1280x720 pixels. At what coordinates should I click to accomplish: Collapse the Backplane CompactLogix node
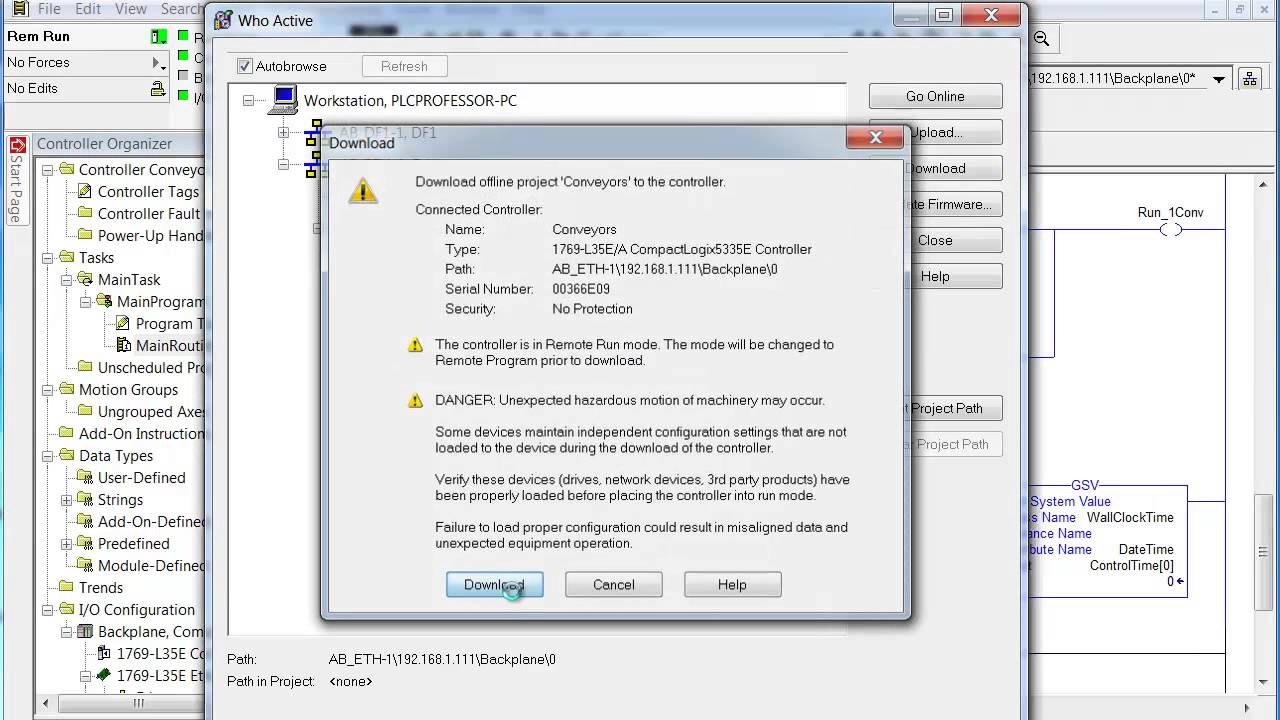pos(66,631)
